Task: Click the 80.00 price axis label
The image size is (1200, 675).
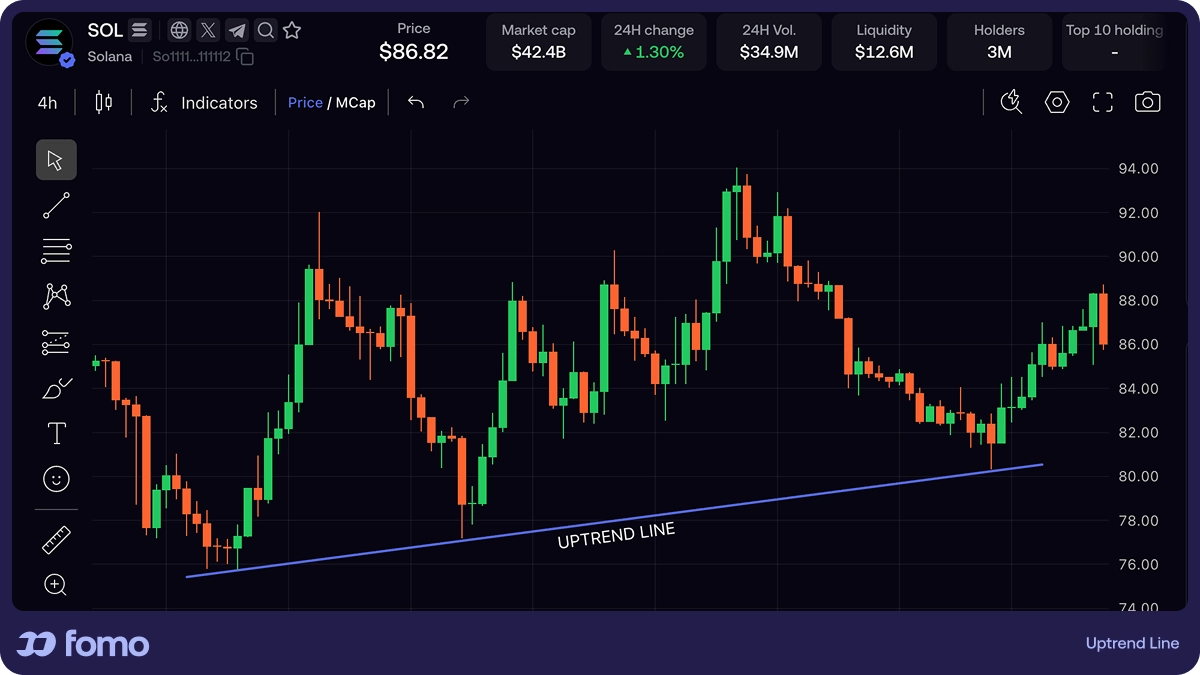Action: (x=1138, y=477)
